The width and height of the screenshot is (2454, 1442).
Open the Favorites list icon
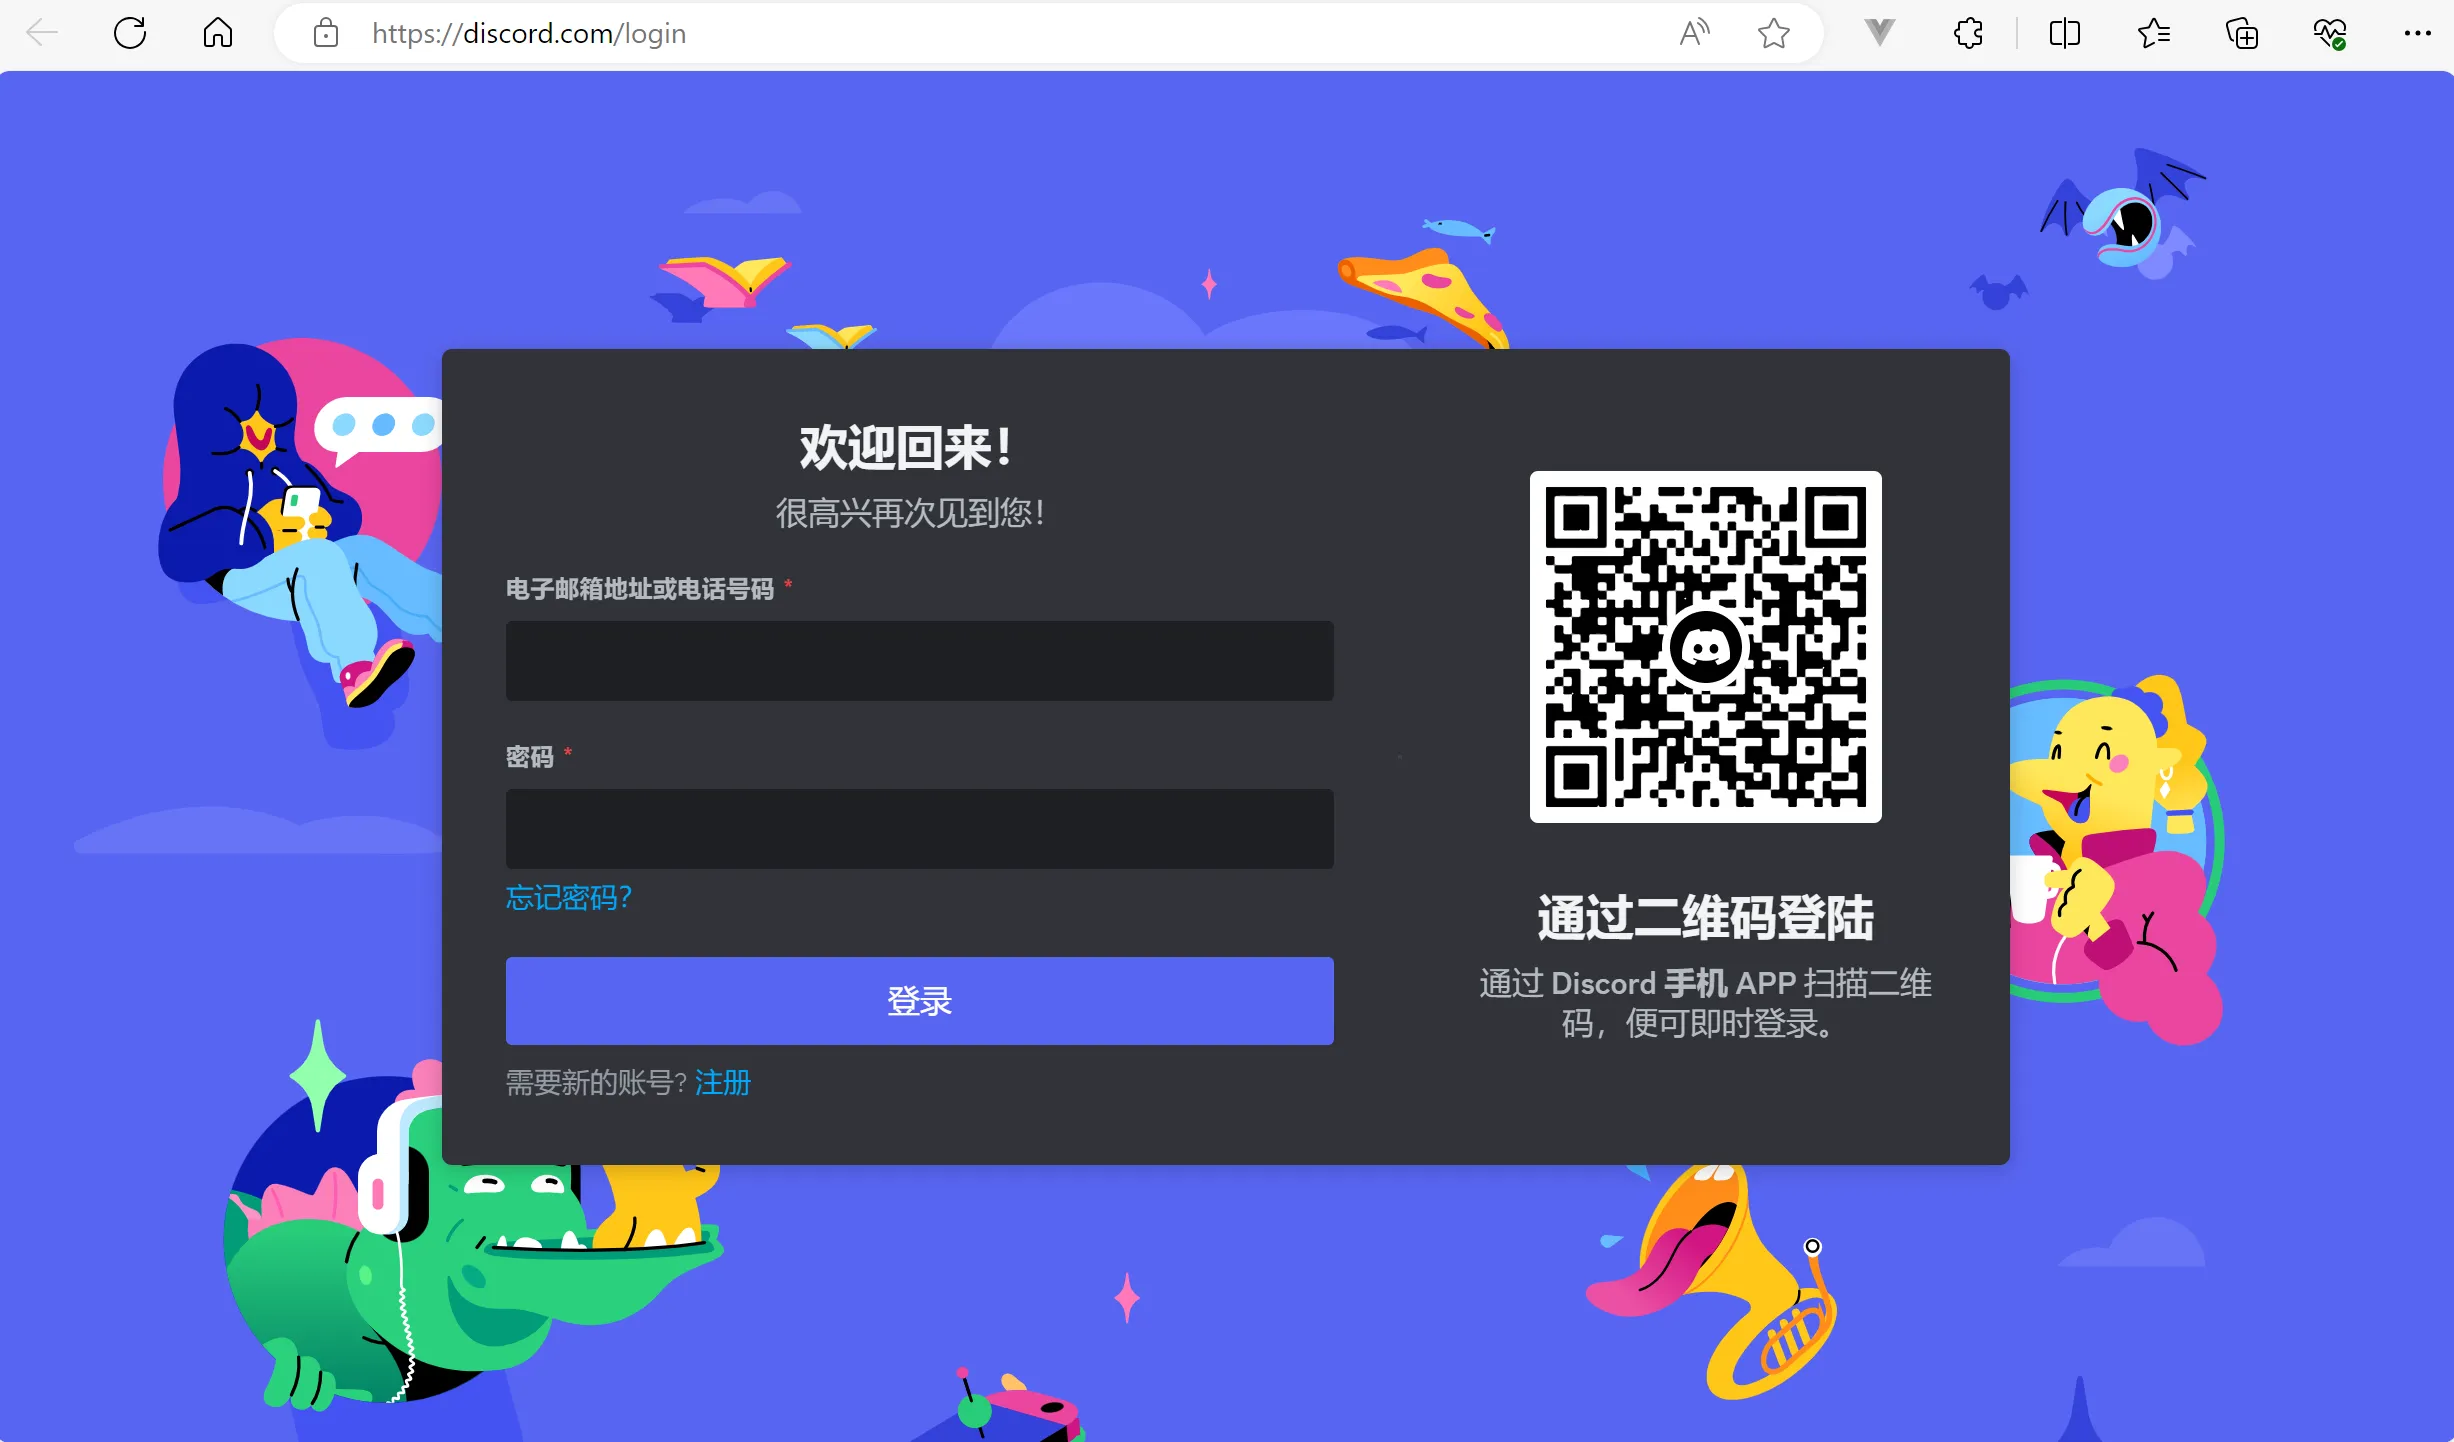(2153, 33)
